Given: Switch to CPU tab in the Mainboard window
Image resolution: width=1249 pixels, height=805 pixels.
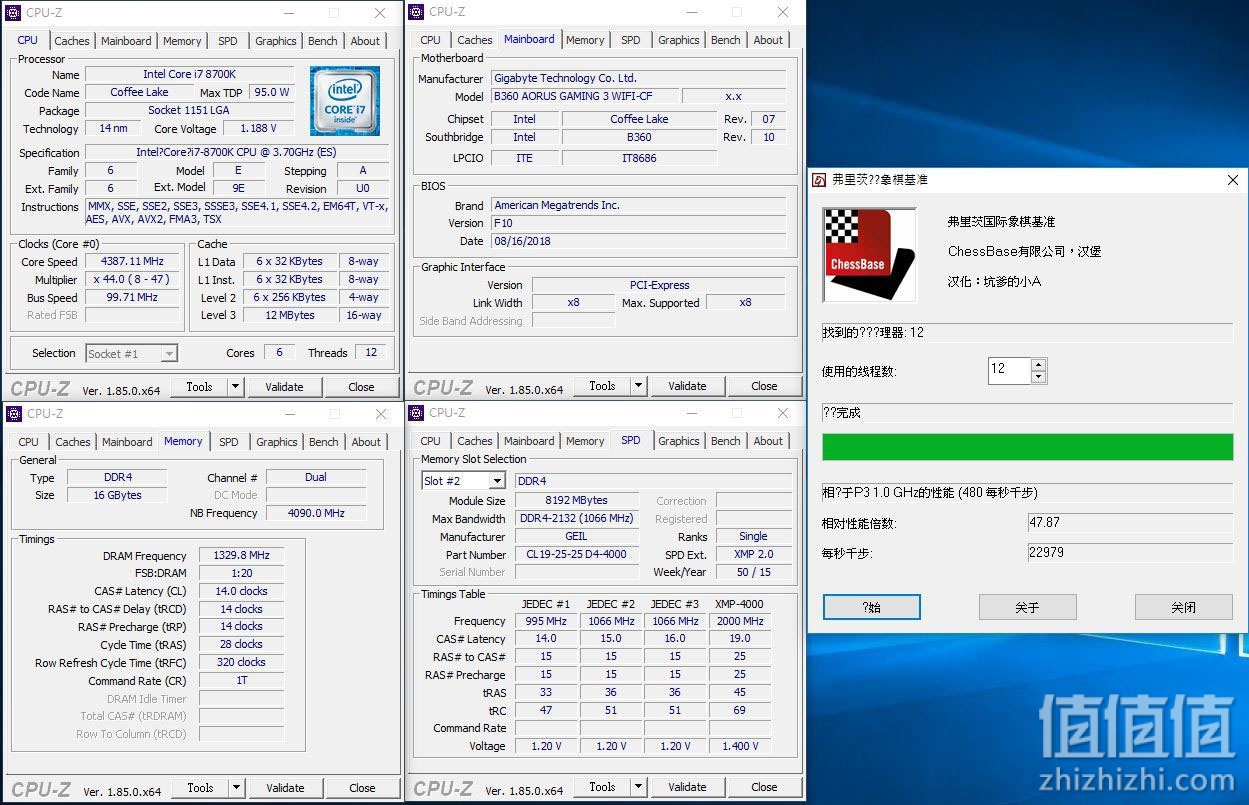Looking at the screenshot, I should click(431, 40).
